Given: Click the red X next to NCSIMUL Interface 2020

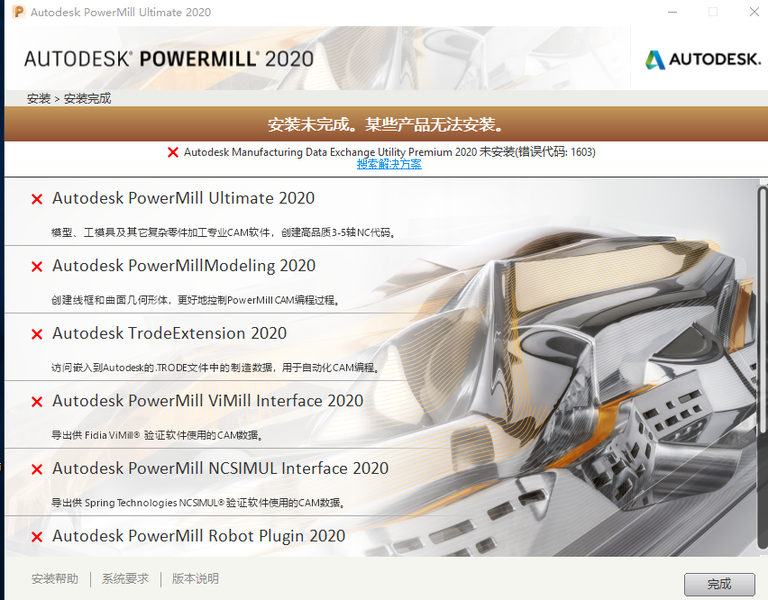Looking at the screenshot, I should [37, 469].
